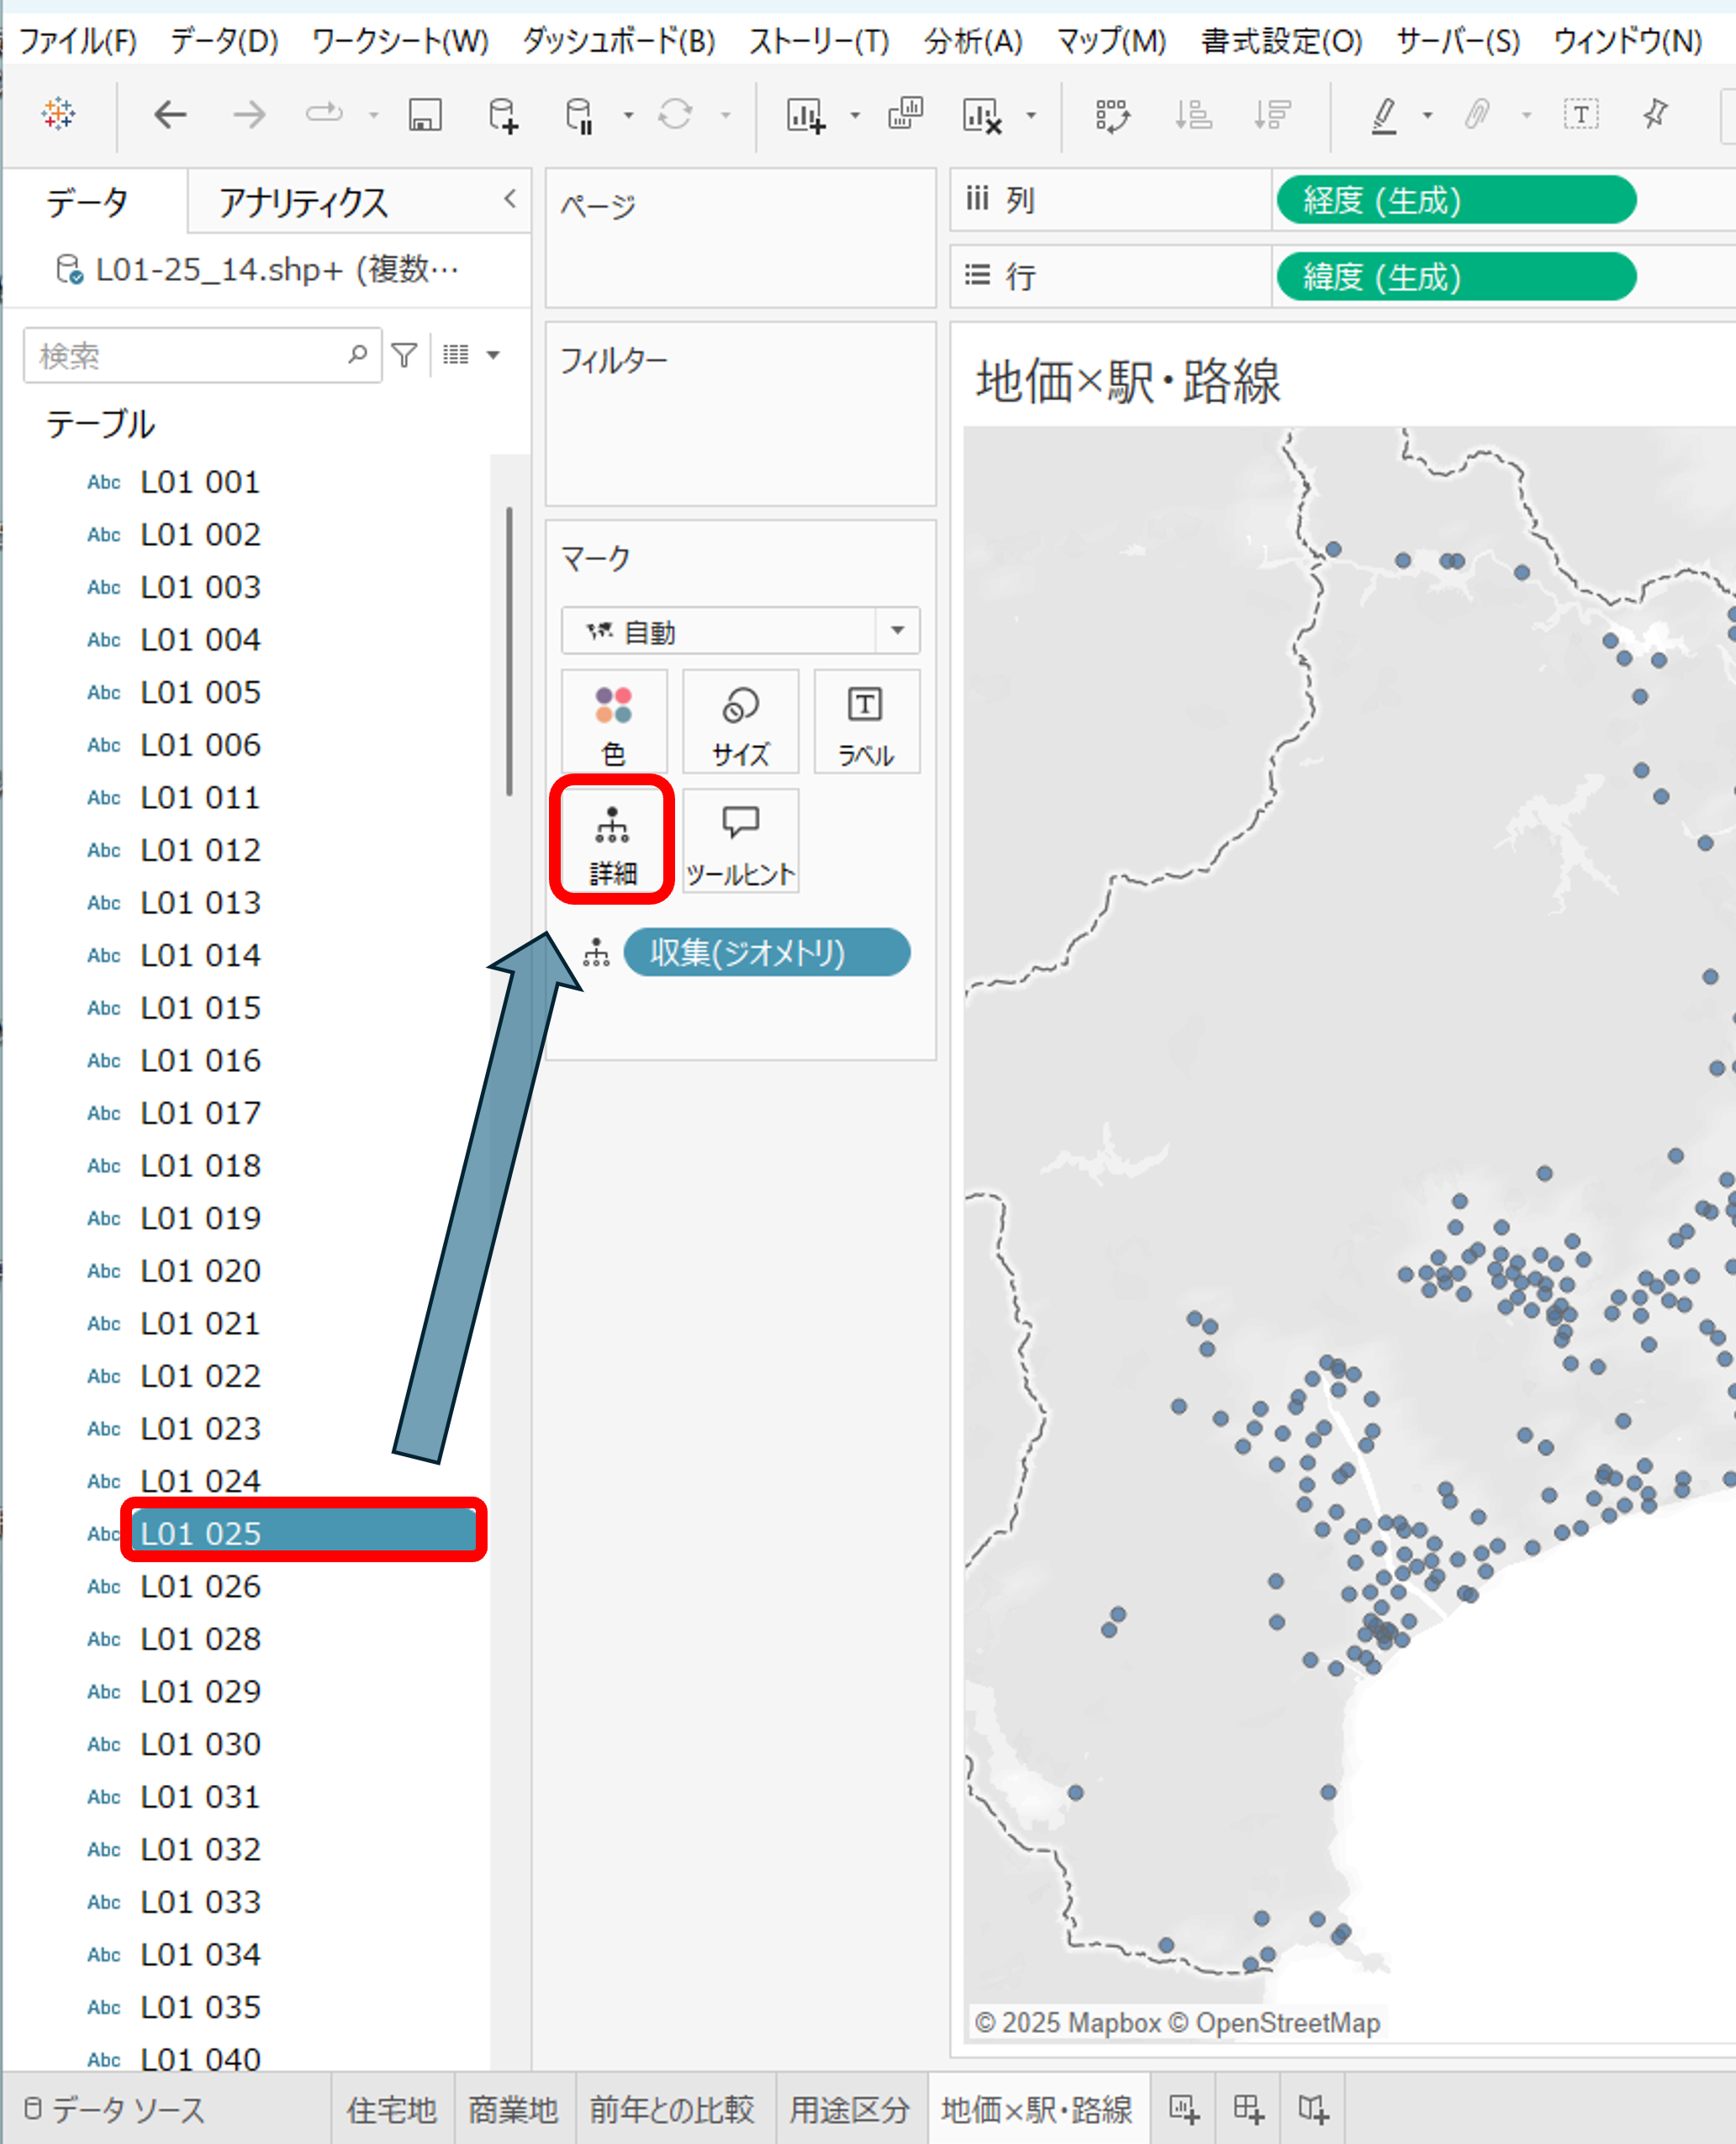The width and height of the screenshot is (1736, 2144).
Task: Open new worksheet dropdown arrow
Action: (855, 116)
